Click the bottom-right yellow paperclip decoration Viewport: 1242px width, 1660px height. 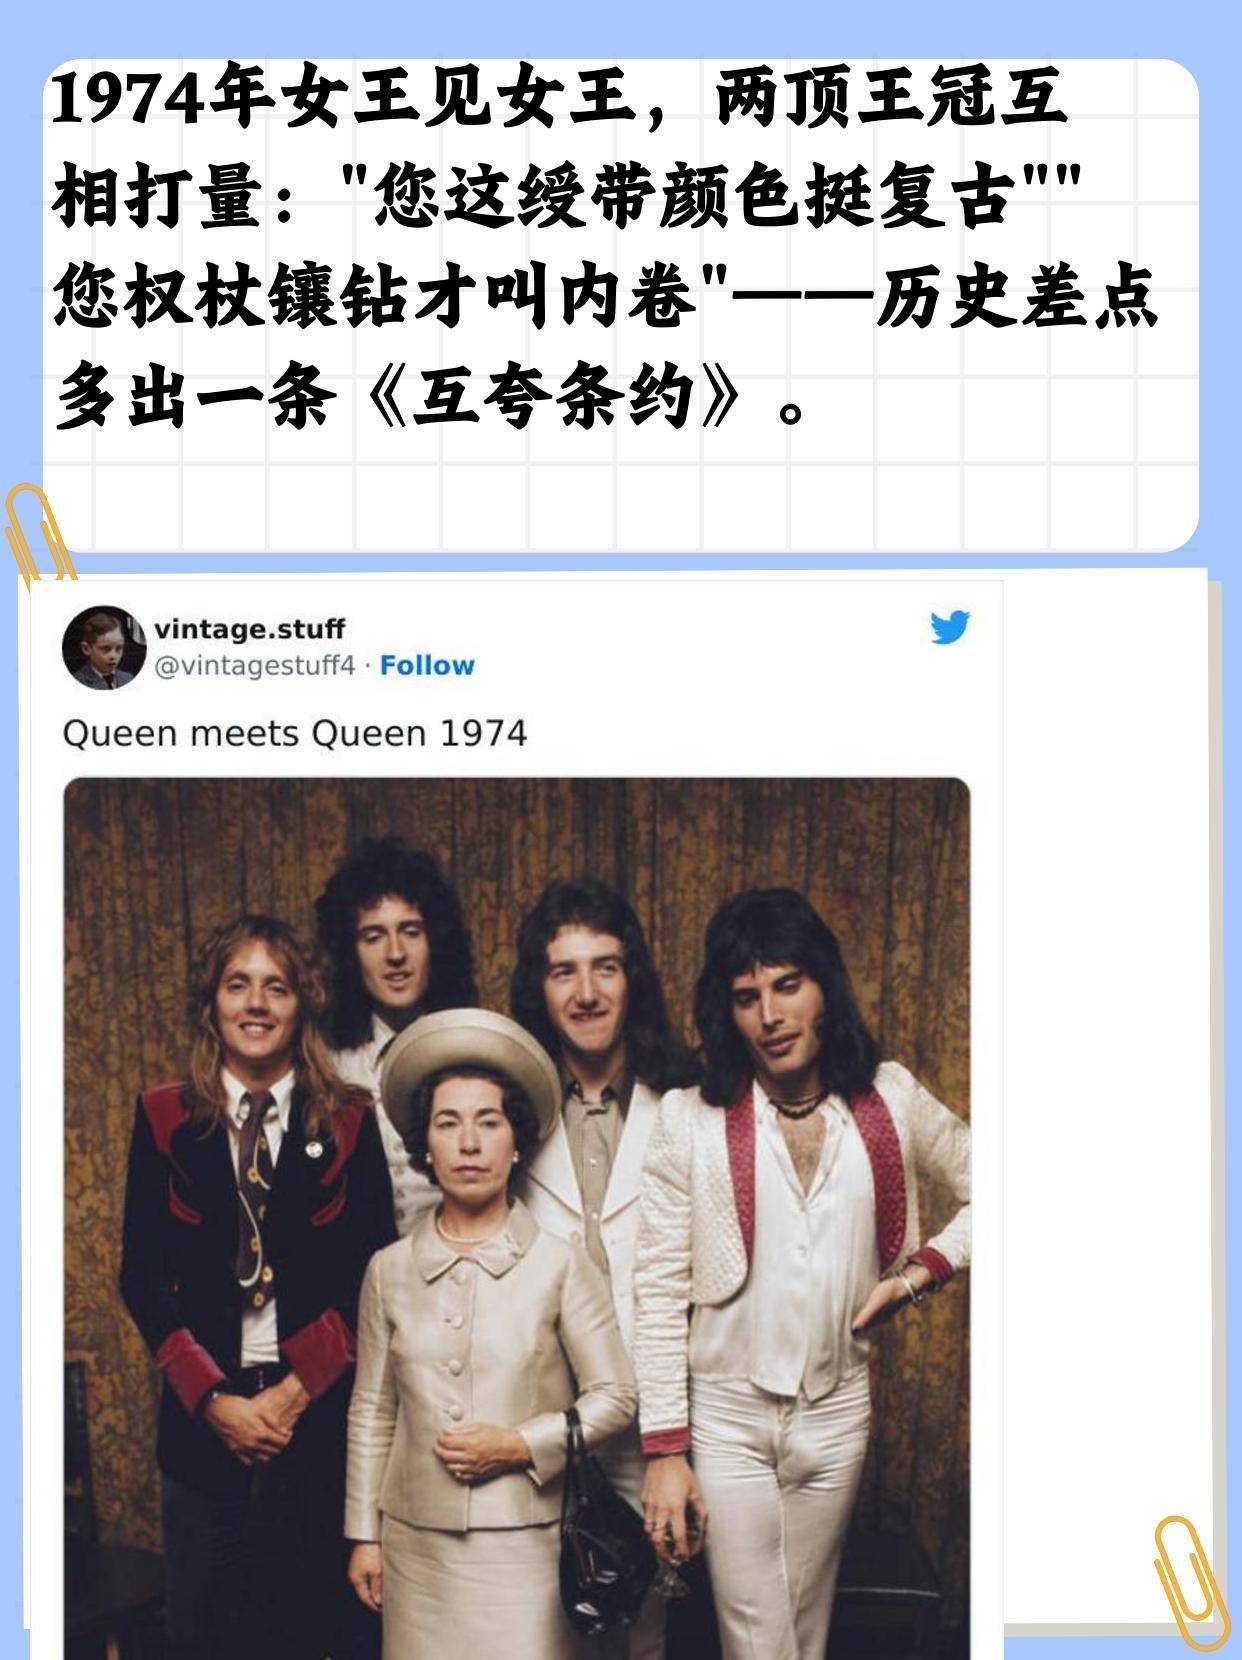click(x=1189, y=1581)
